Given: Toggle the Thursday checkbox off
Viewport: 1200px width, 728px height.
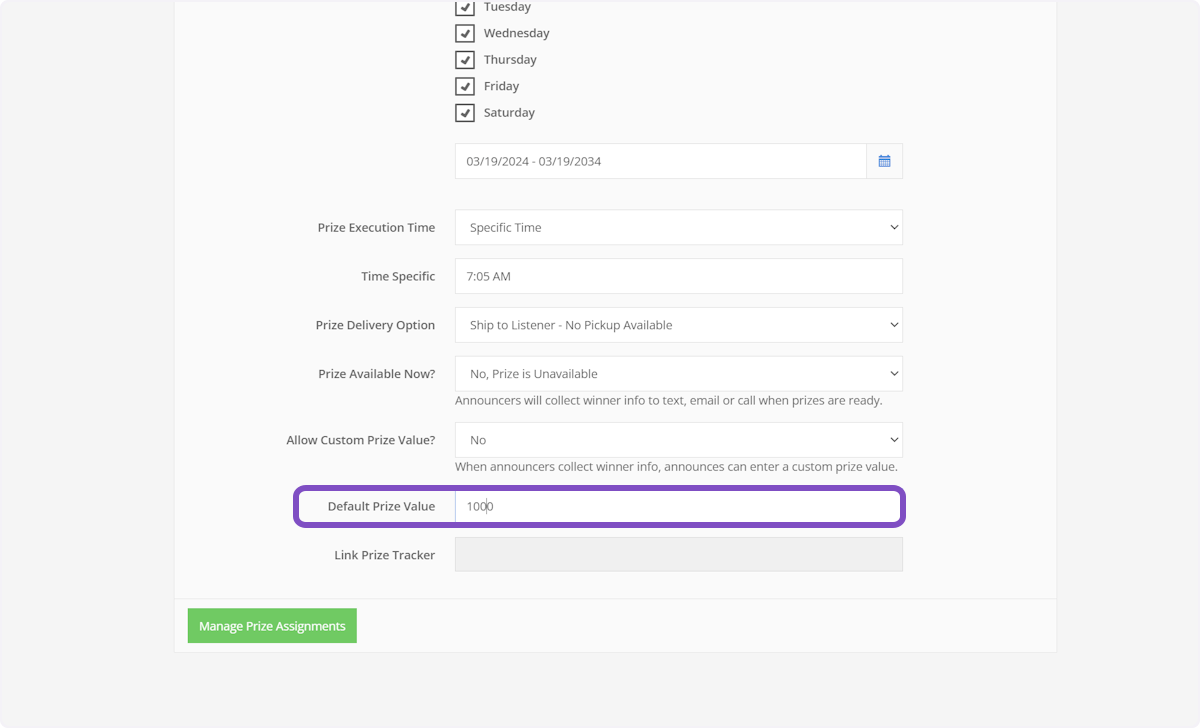Looking at the screenshot, I should click(465, 60).
